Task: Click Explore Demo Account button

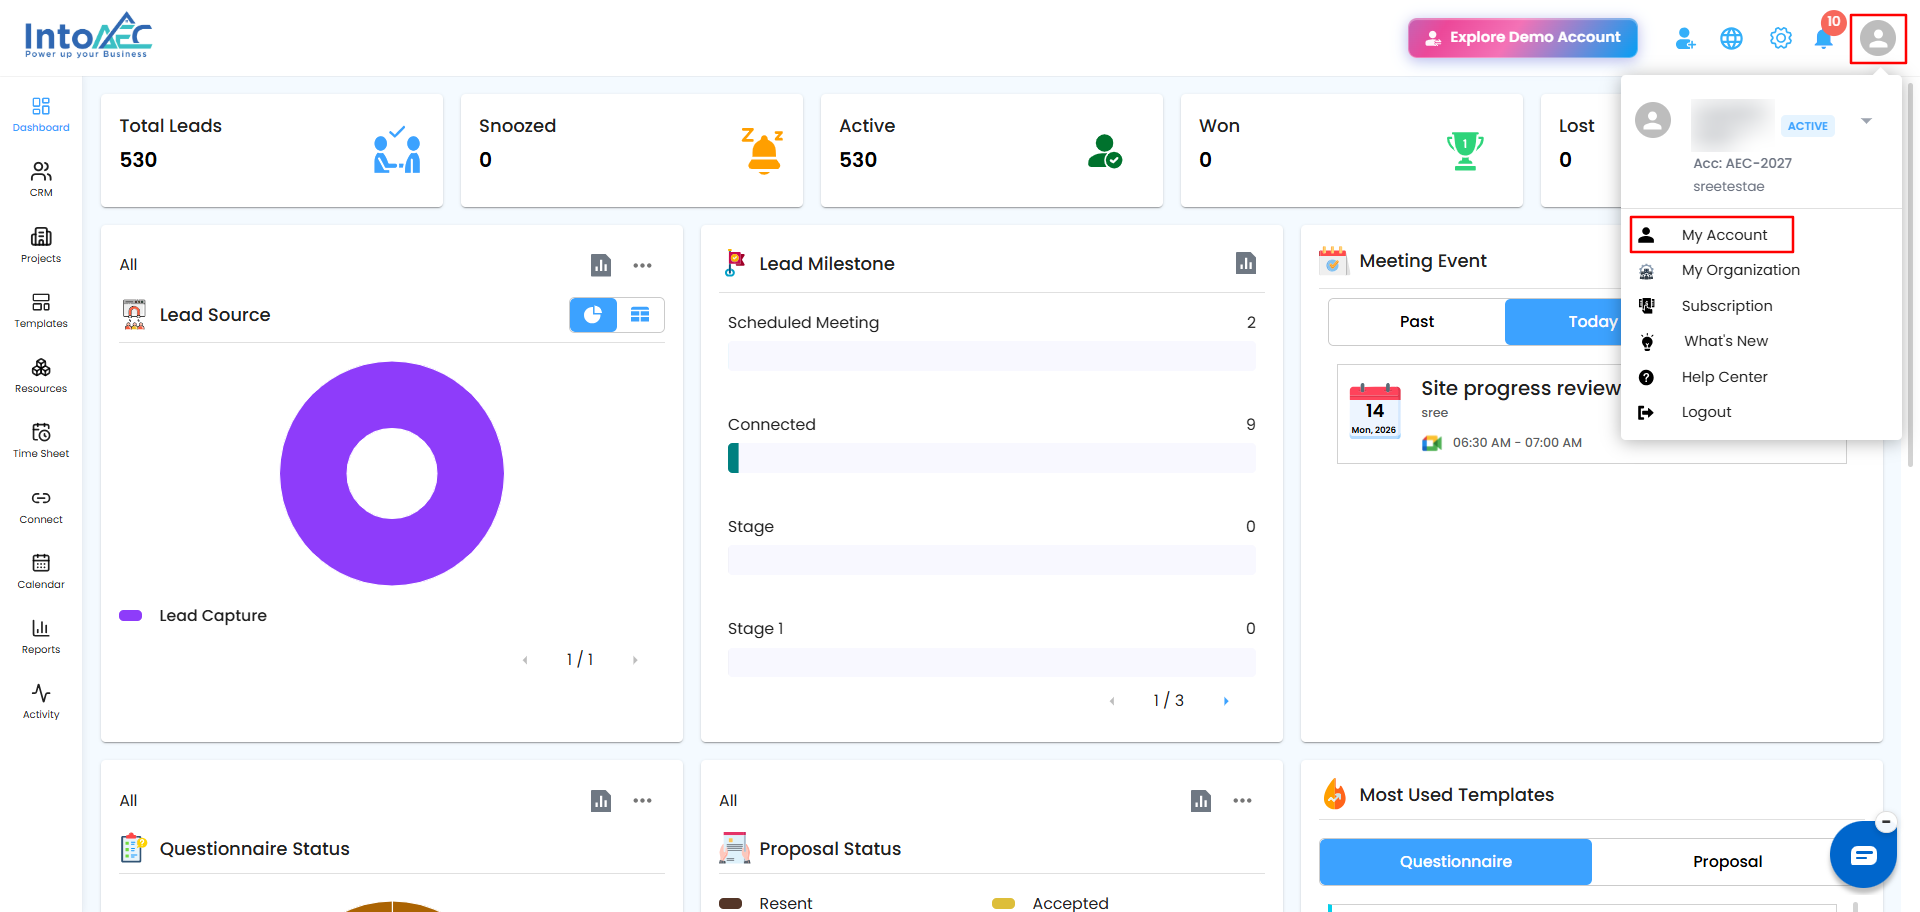Action: point(1523,37)
